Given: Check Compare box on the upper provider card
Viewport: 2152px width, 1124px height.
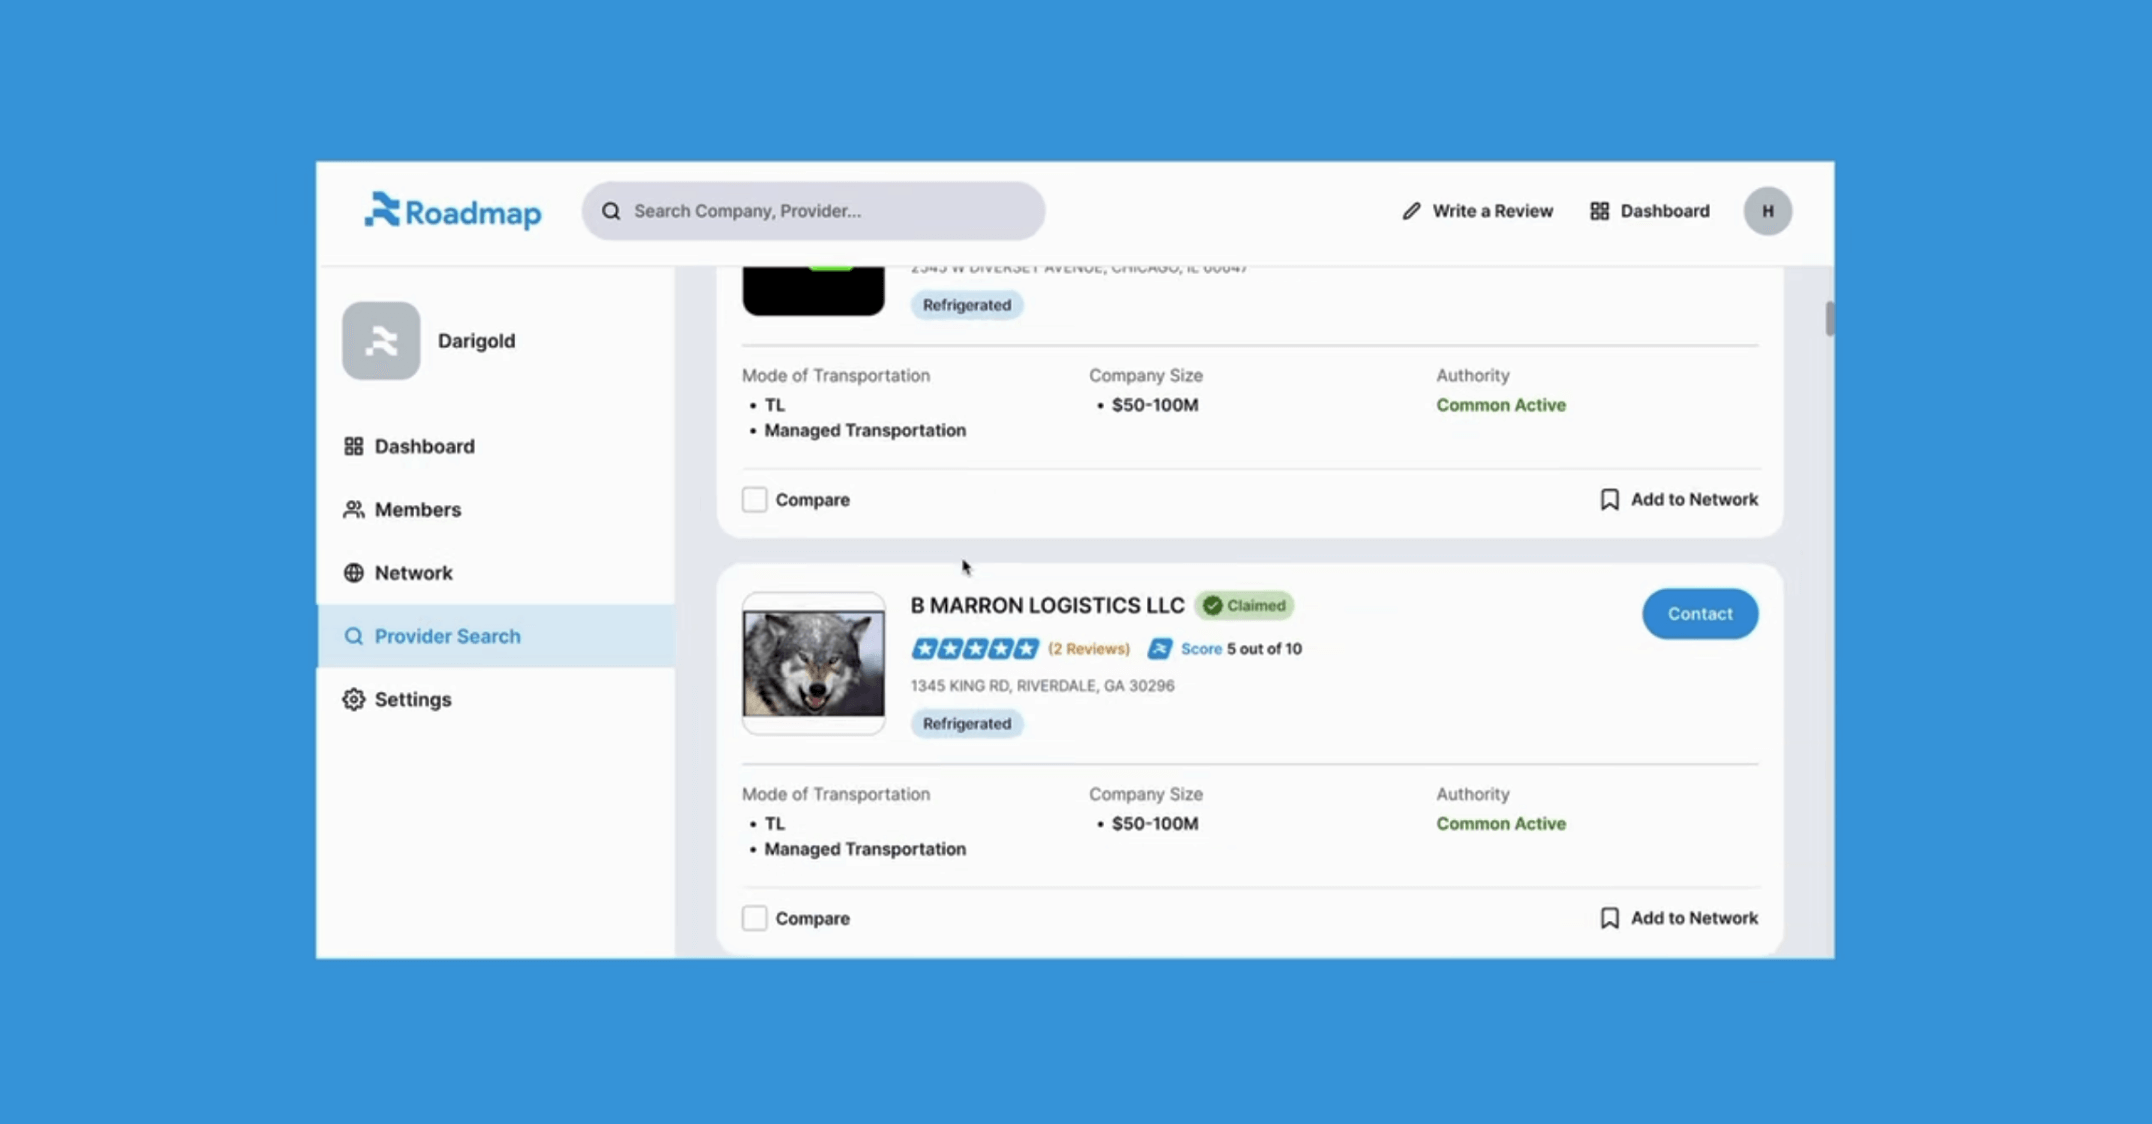Looking at the screenshot, I should pos(755,499).
